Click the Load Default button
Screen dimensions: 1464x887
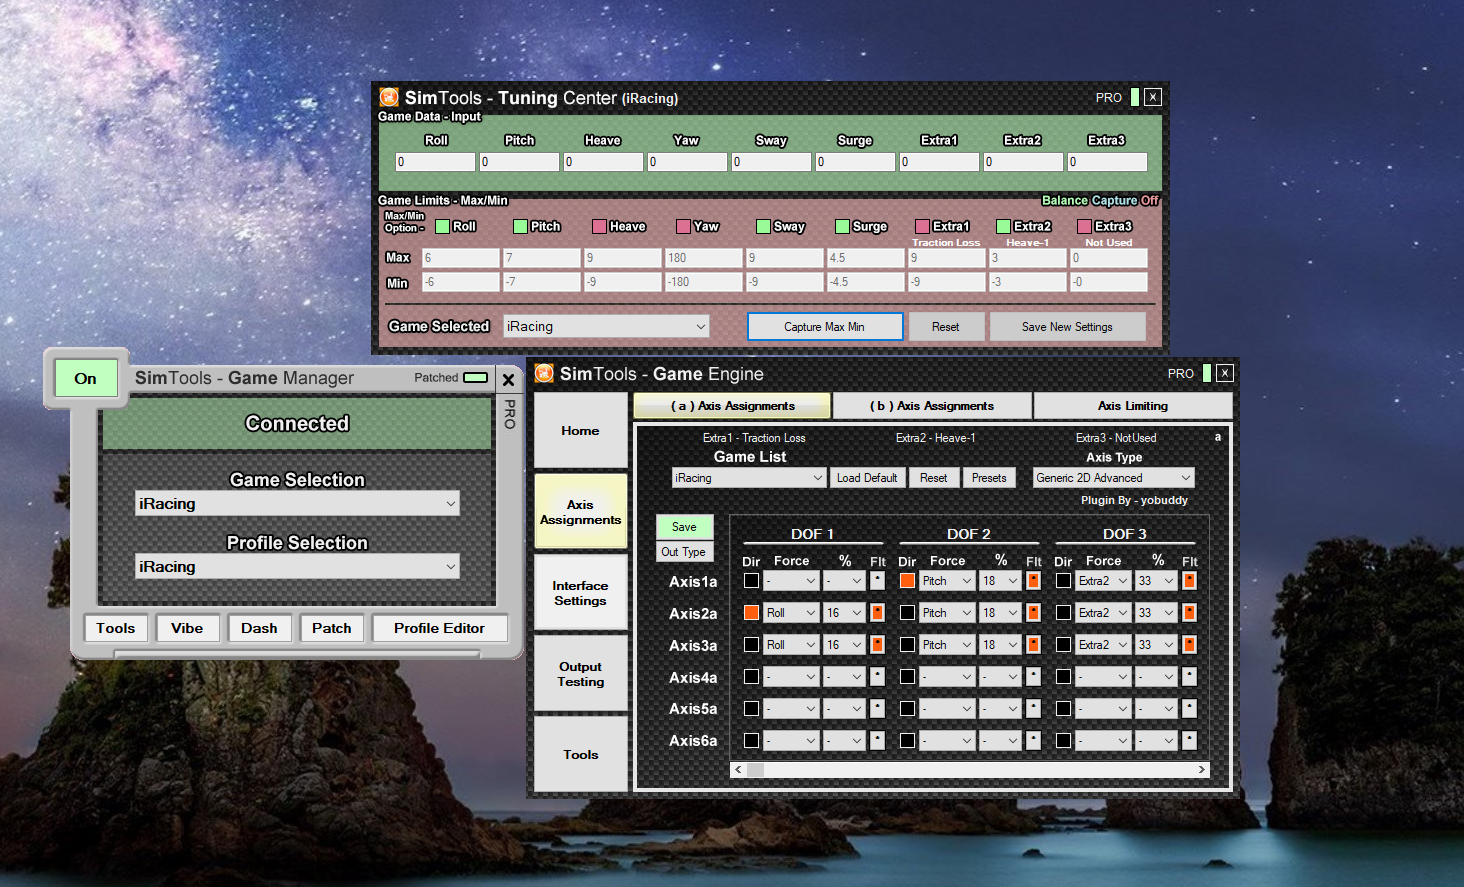[x=867, y=478]
